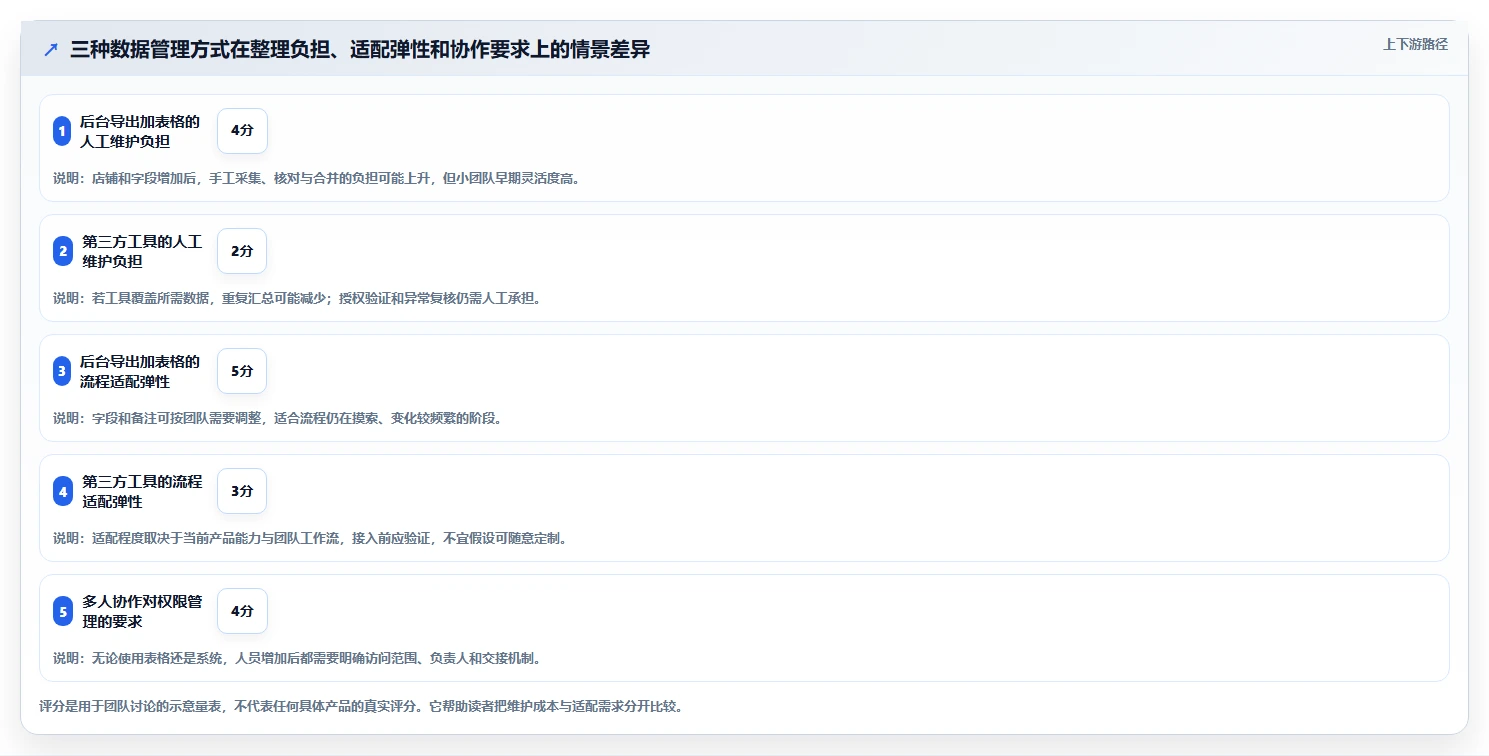Click the description starting 说明：无论使用表格还是系统

tap(297, 658)
